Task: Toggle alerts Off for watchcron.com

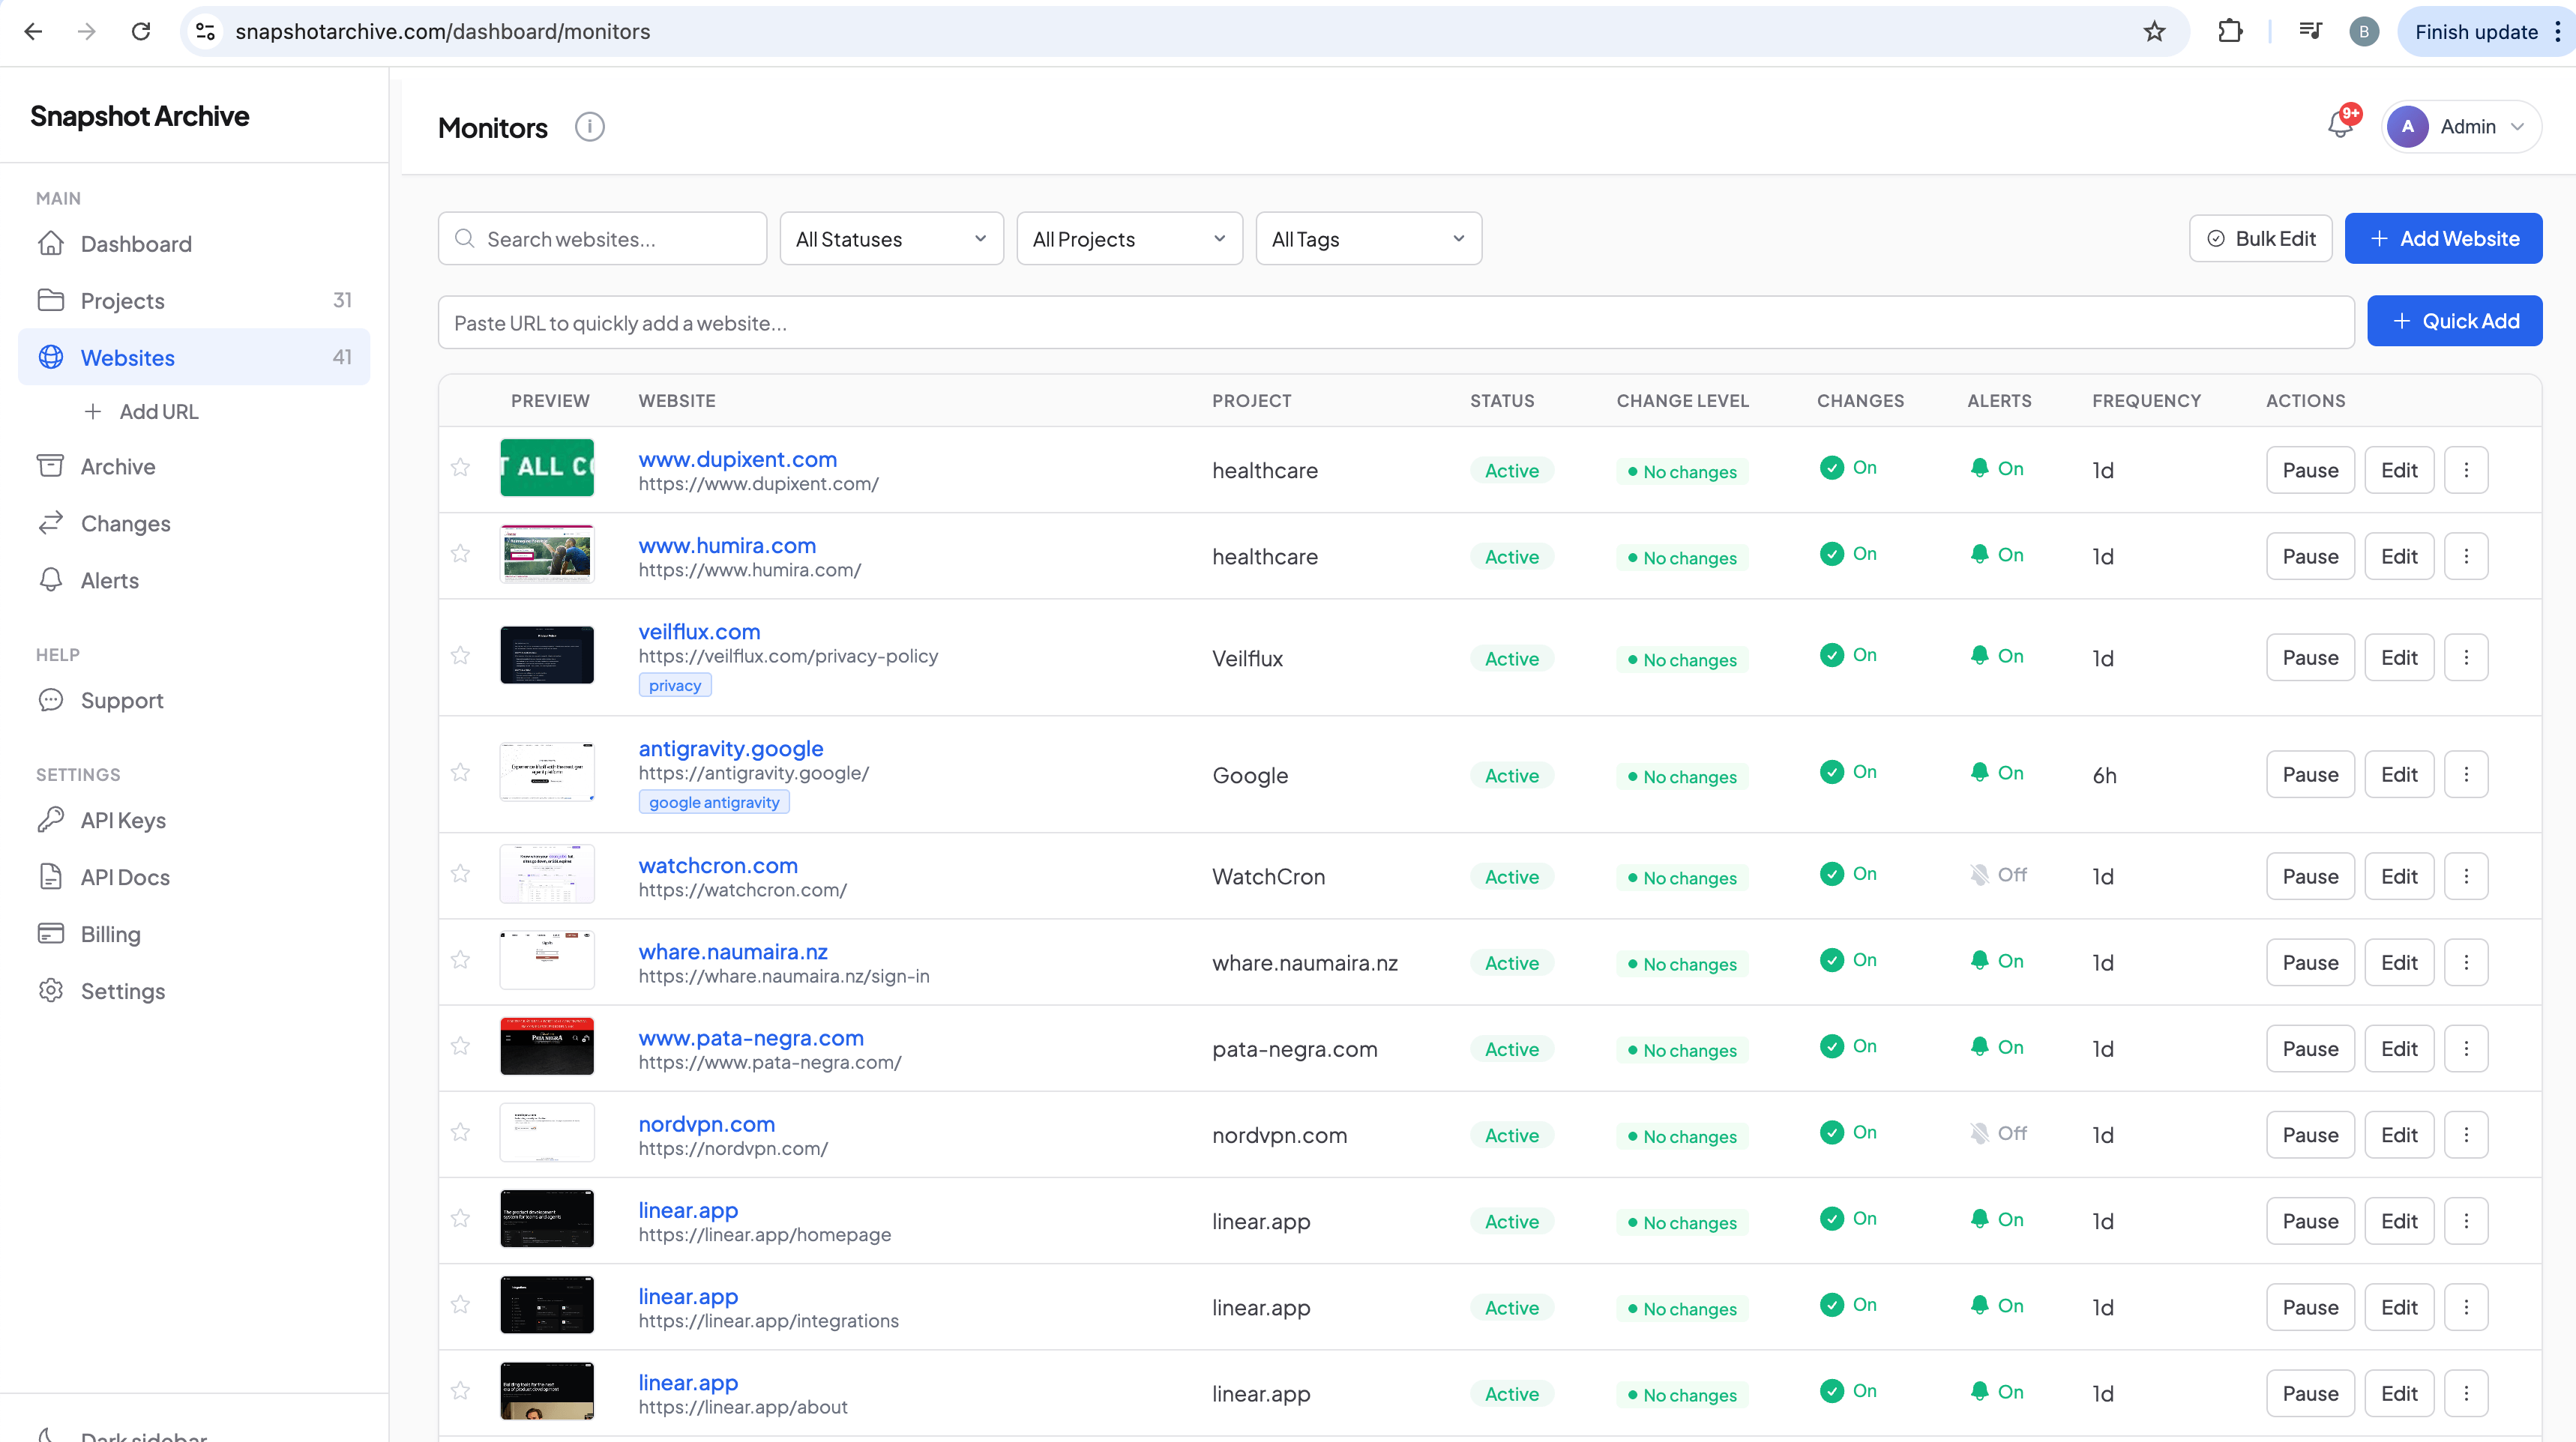Action: click(1998, 874)
